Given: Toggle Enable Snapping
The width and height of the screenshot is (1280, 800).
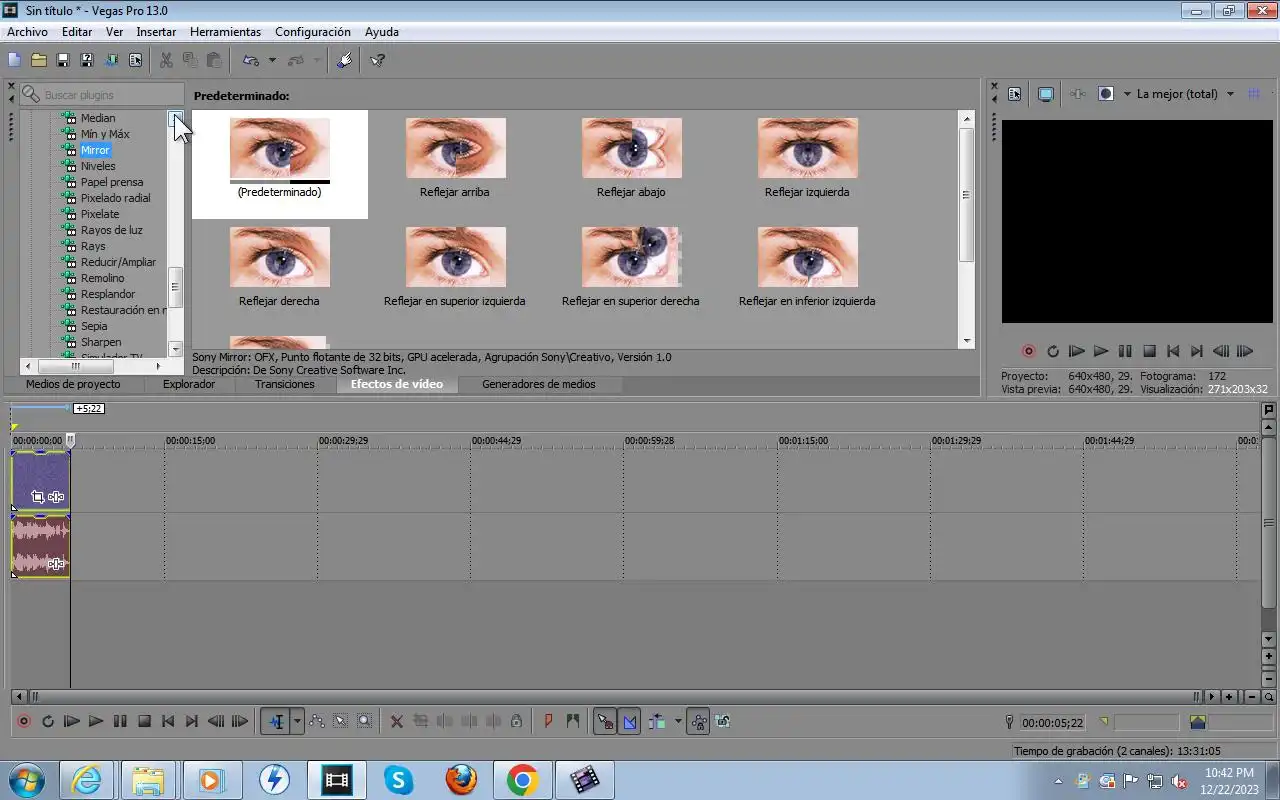Looking at the screenshot, I should click(x=605, y=721).
